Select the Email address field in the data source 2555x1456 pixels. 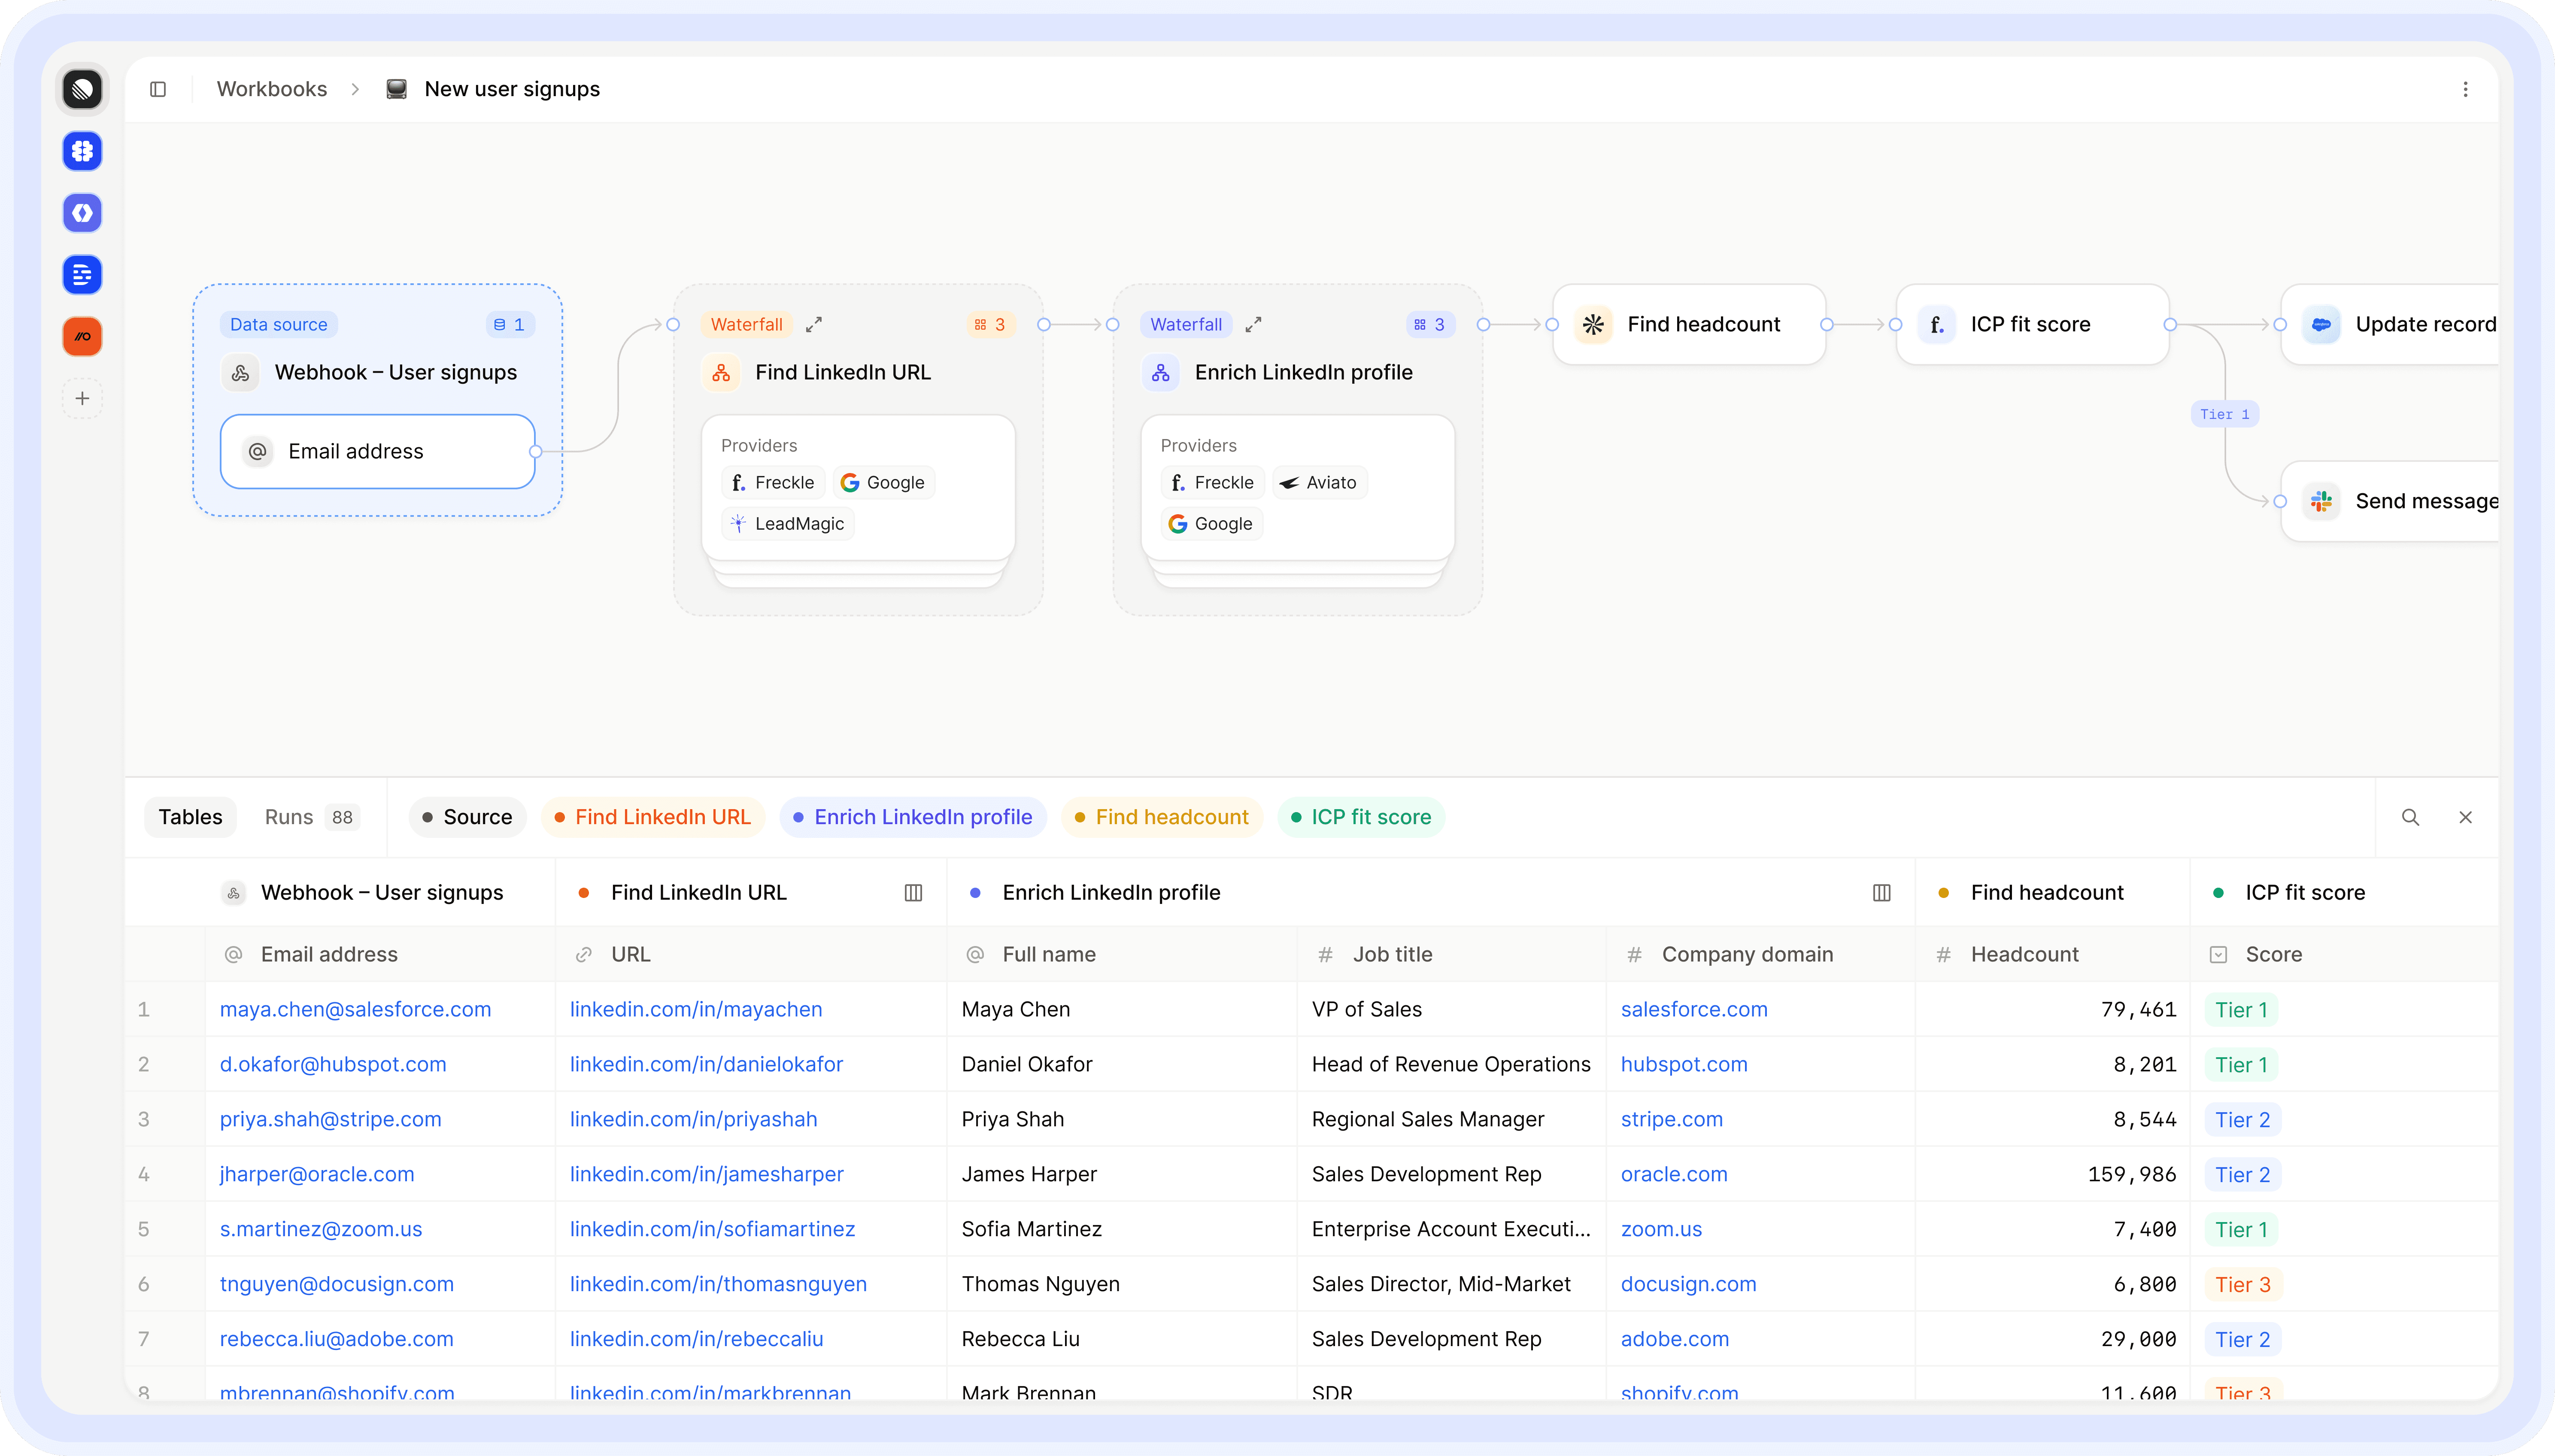[378, 451]
